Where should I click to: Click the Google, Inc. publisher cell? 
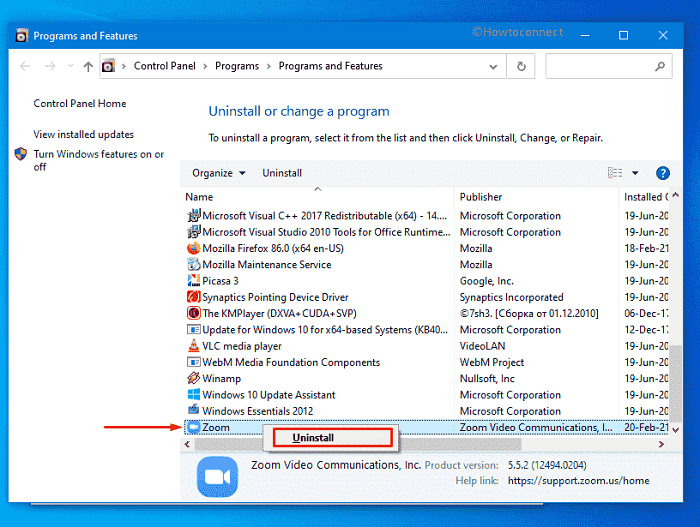[x=487, y=281]
